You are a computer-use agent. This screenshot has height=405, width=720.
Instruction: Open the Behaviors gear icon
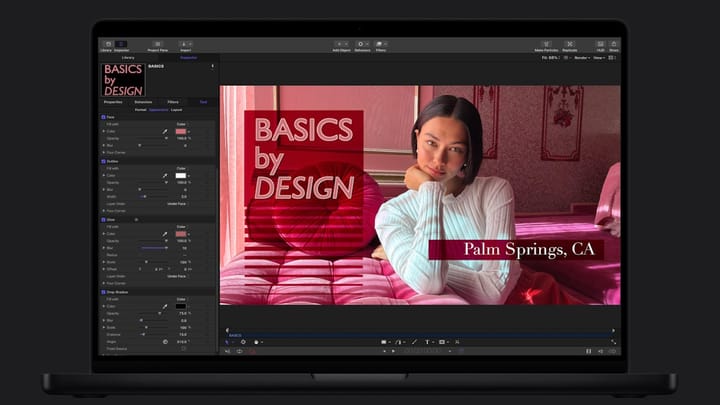362,45
